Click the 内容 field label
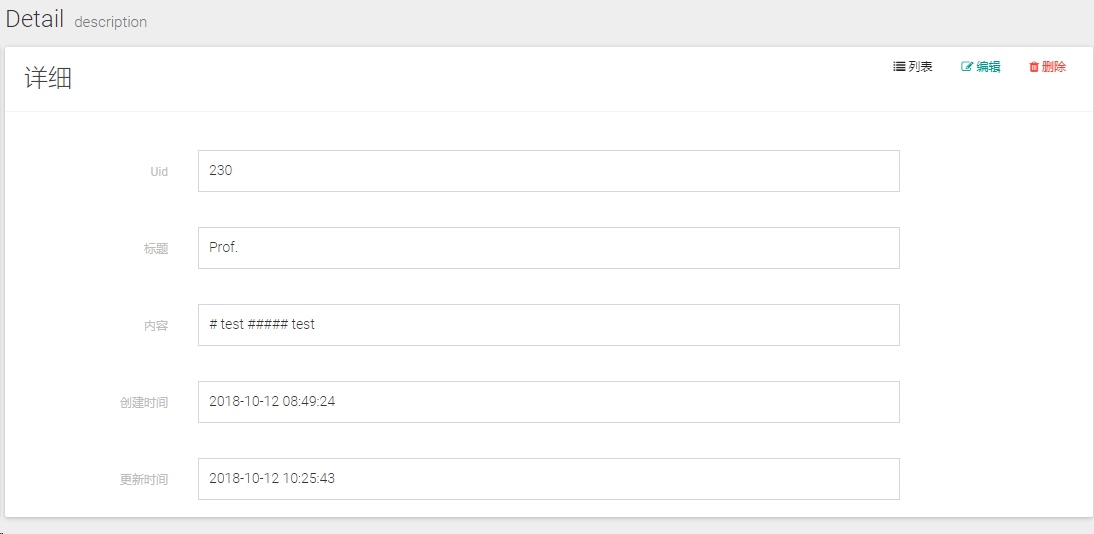Viewport: 1094px width, 534px height. click(x=156, y=326)
